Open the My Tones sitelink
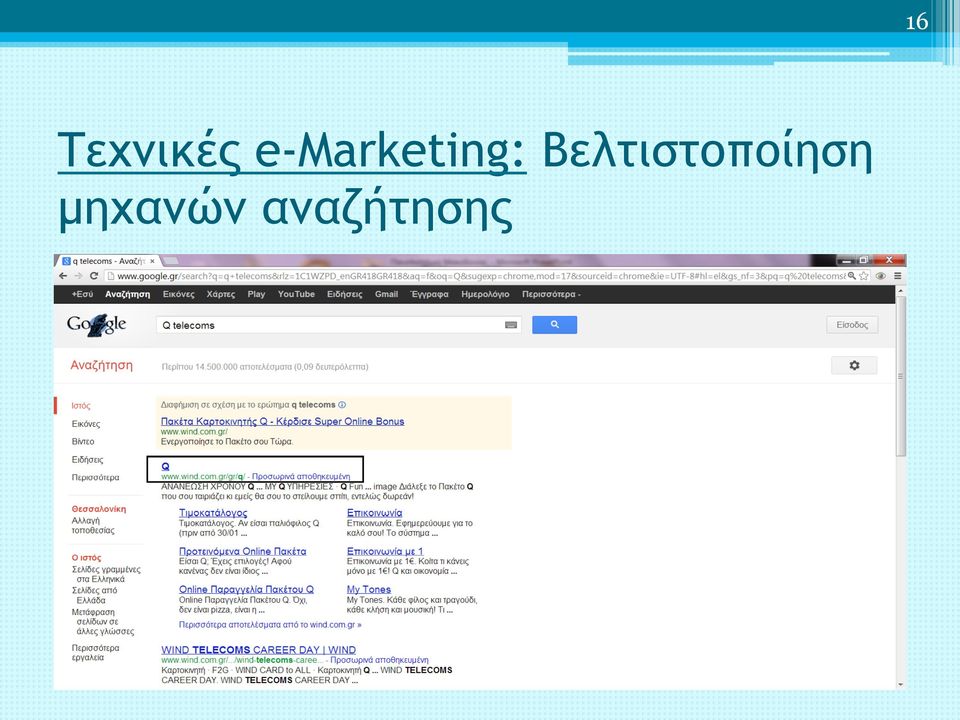 click(369, 589)
